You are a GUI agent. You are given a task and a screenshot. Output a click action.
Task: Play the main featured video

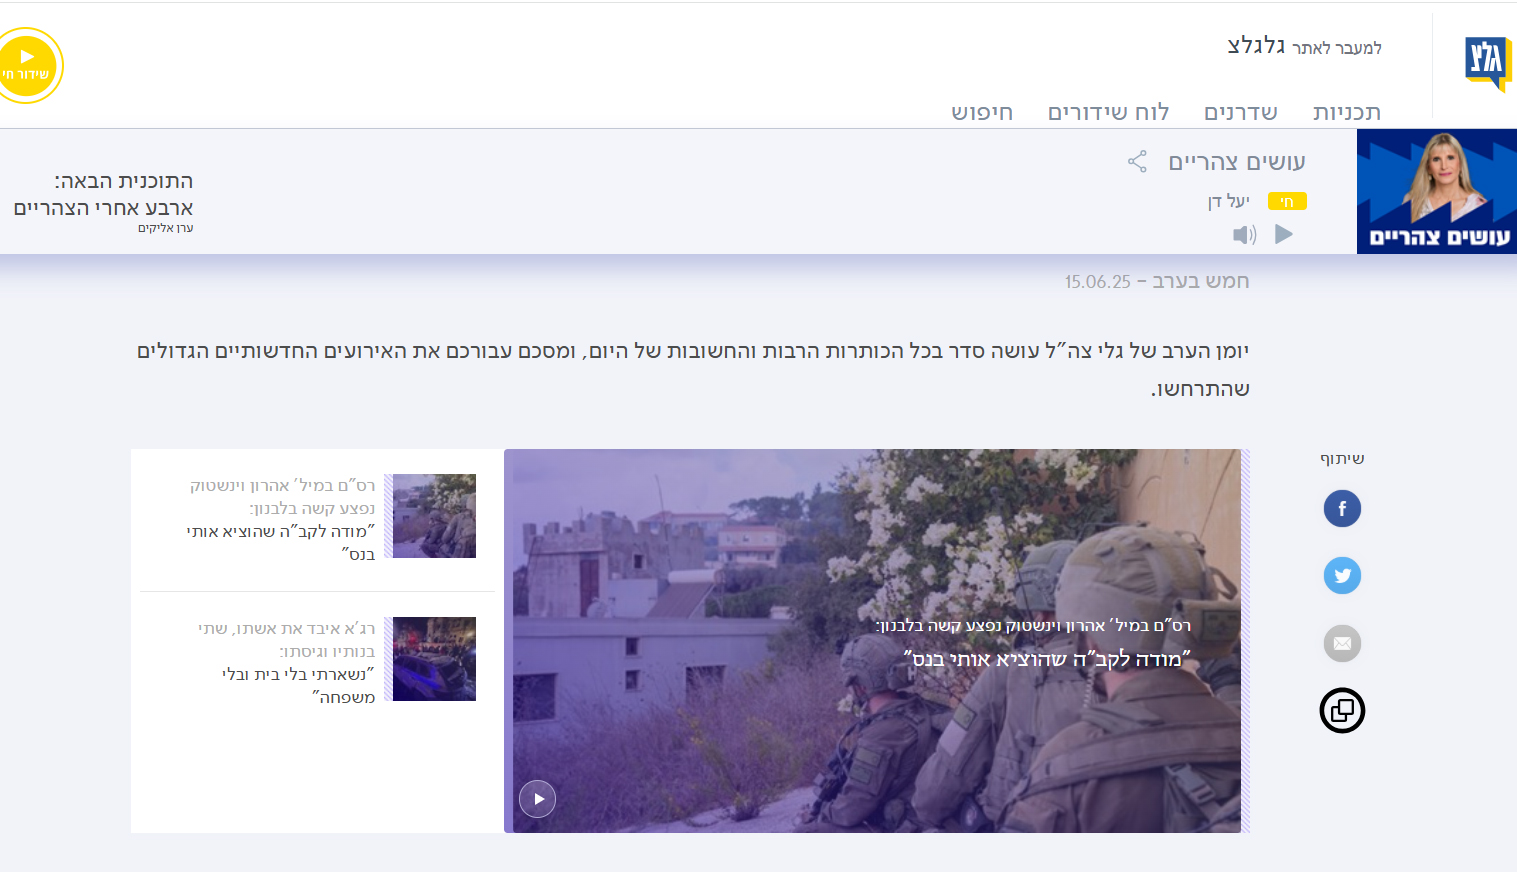pos(537,799)
